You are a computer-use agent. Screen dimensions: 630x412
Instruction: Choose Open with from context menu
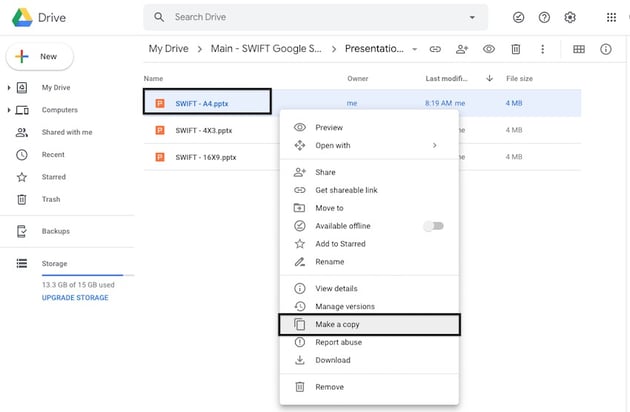click(369, 145)
